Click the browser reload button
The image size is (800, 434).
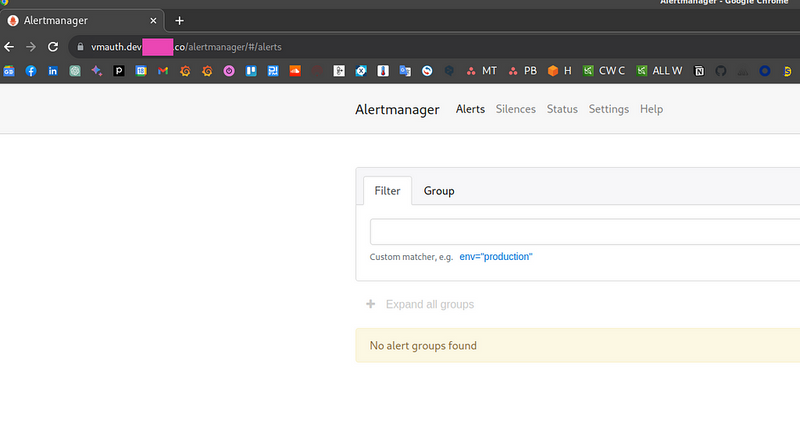54,46
